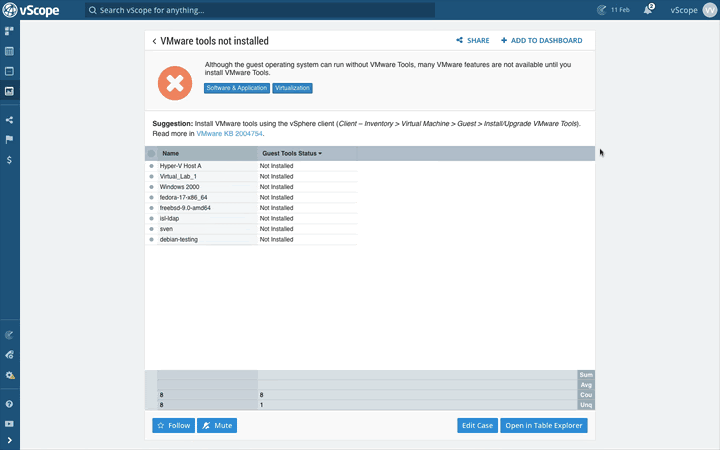Select the row bullet for Hyper-V Host A

(x=152, y=166)
